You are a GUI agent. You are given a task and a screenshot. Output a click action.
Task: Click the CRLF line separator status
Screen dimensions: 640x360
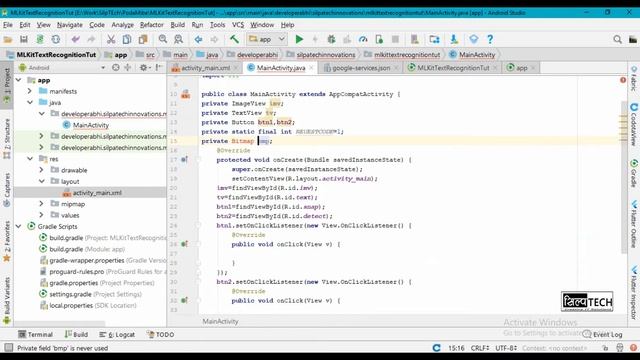pos(480,348)
